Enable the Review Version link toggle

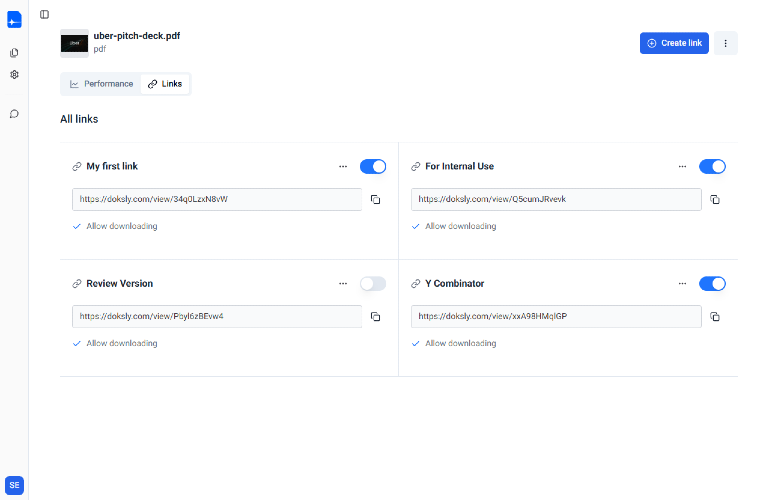[x=373, y=284]
